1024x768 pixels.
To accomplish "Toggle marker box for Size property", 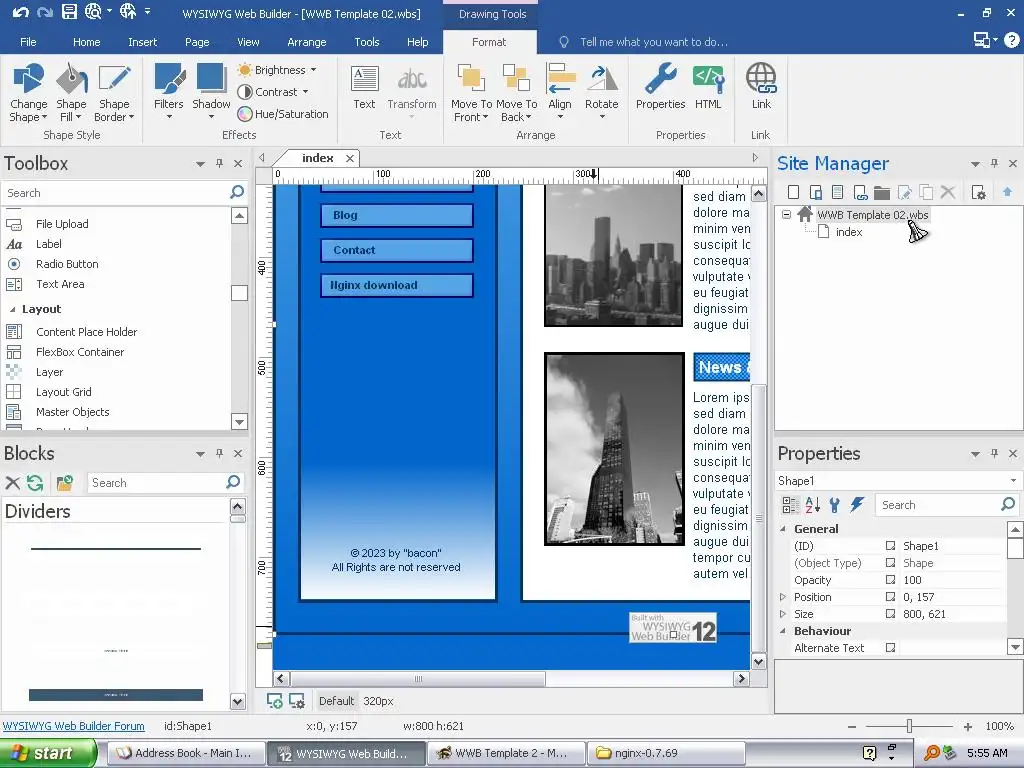I will coord(890,613).
